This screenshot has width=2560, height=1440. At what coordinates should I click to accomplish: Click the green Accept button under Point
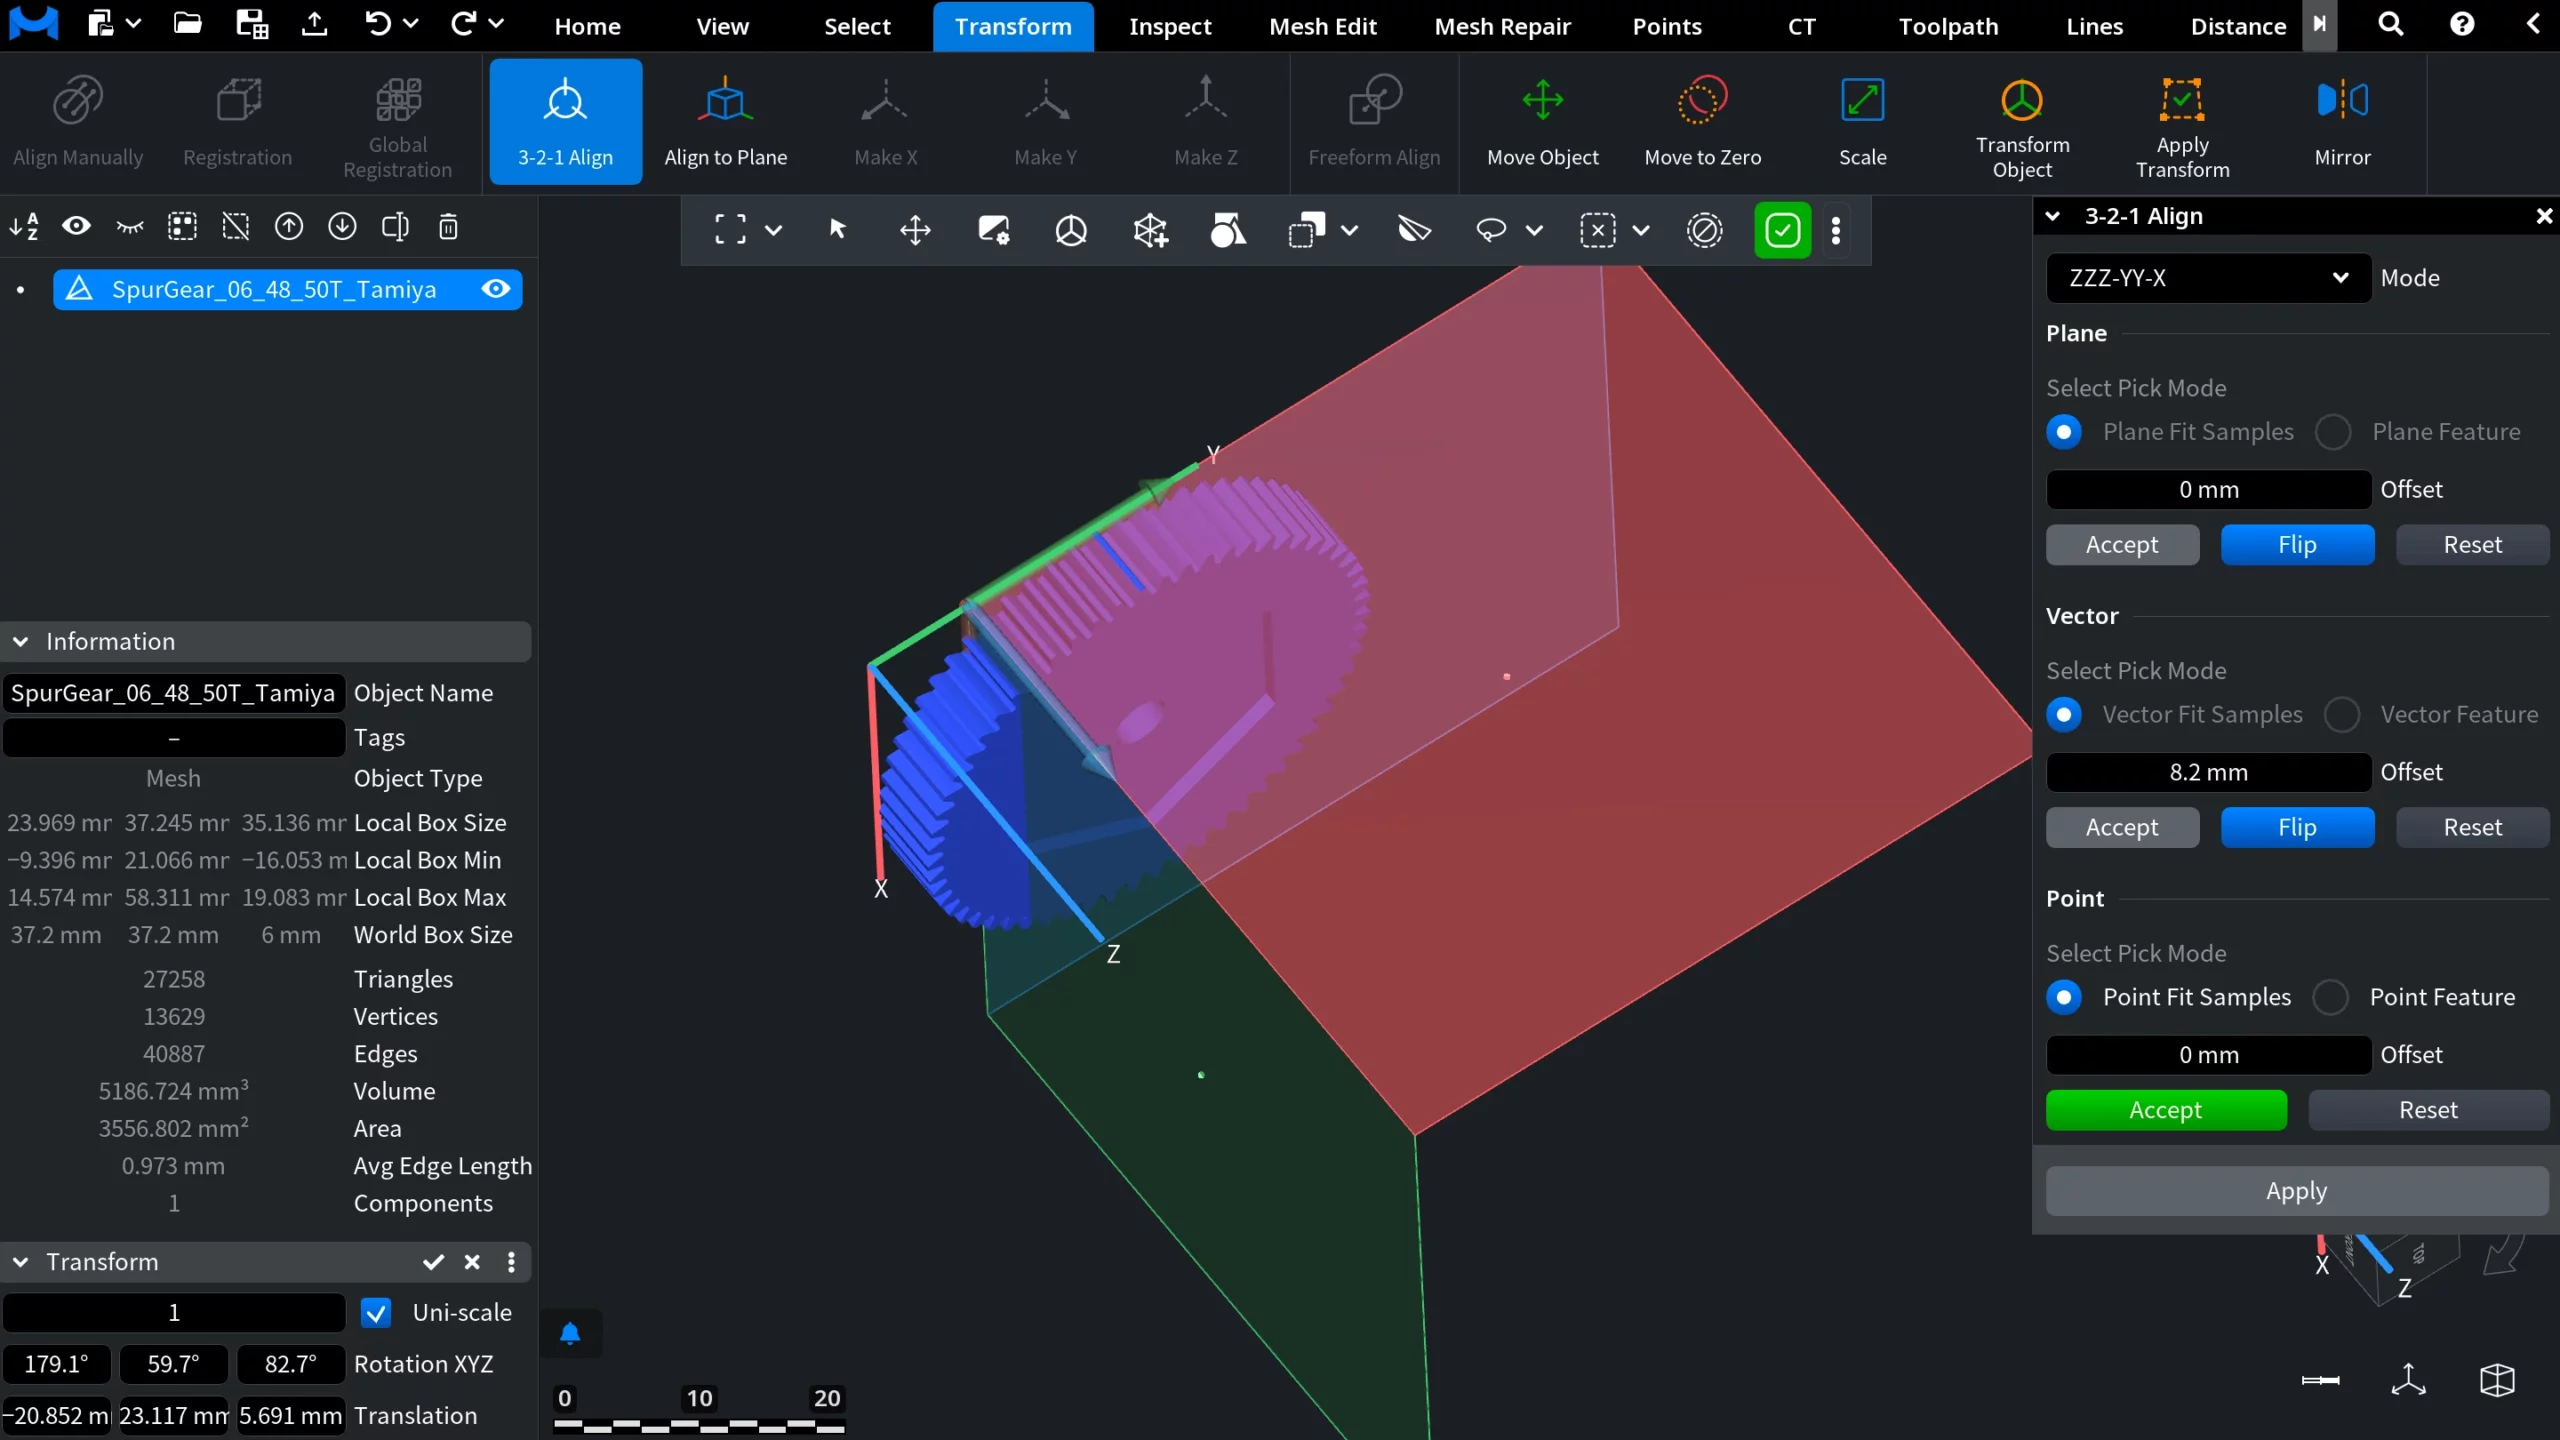[2166, 1110]
